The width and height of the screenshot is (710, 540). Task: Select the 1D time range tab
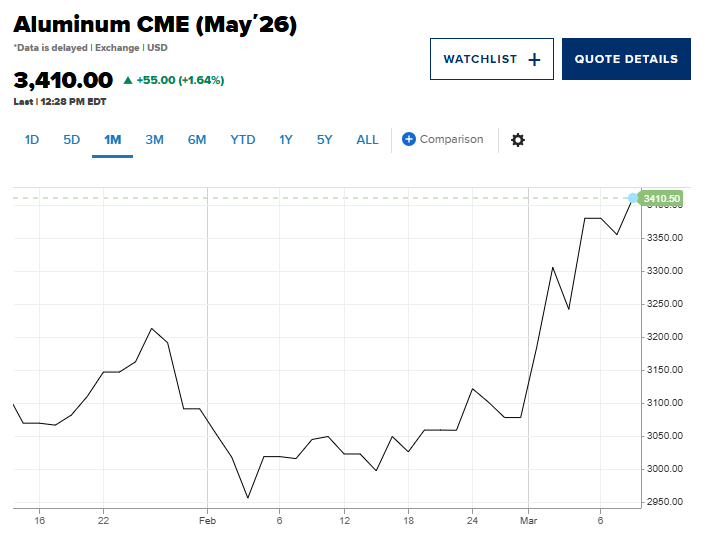pos(32,140)
